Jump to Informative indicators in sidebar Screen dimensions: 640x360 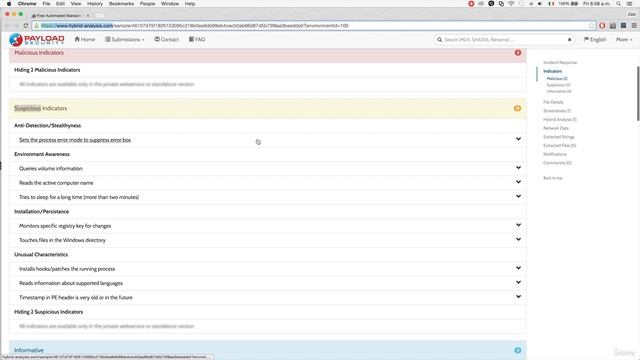(x=559, y=91)
